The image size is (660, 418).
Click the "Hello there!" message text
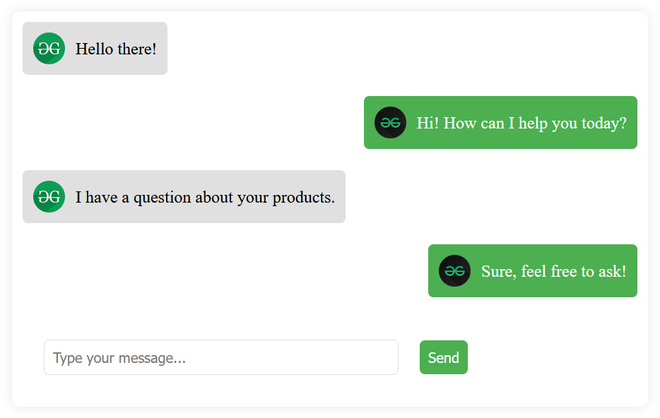(x=116, y=49)
